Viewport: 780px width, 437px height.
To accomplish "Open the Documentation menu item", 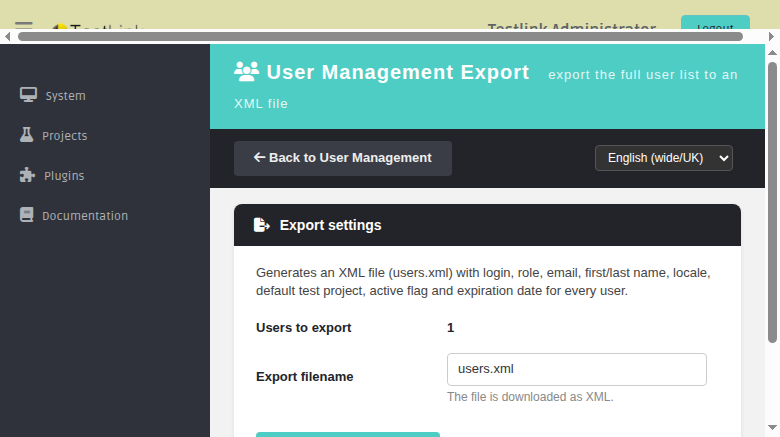I will coord(74,216).
